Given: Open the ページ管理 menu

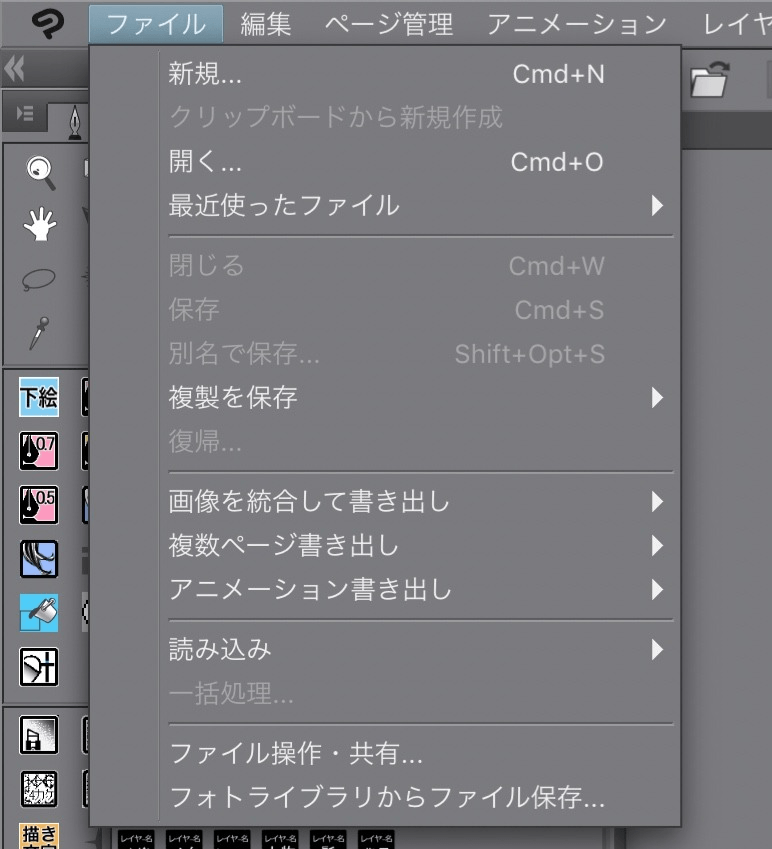Looking at the screenshot, I should click(388, 23).
